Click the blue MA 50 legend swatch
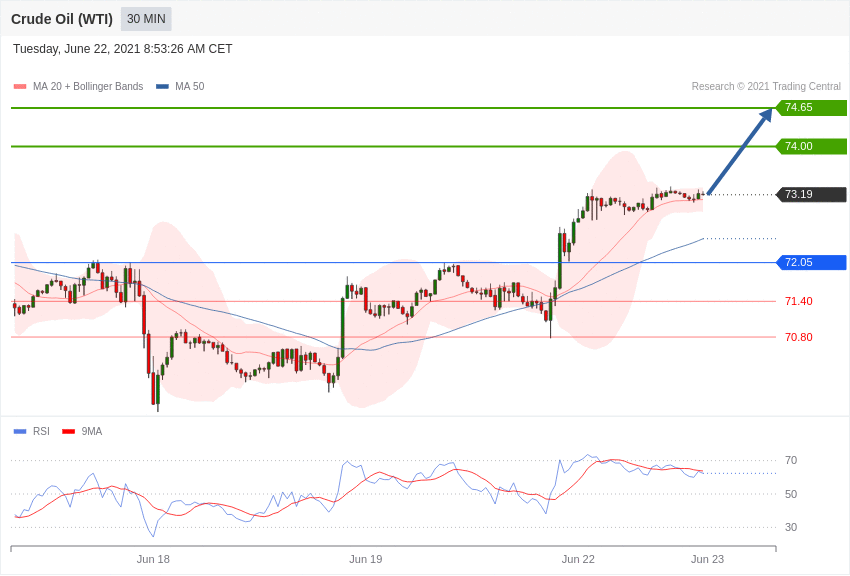 tap(162, 87)
